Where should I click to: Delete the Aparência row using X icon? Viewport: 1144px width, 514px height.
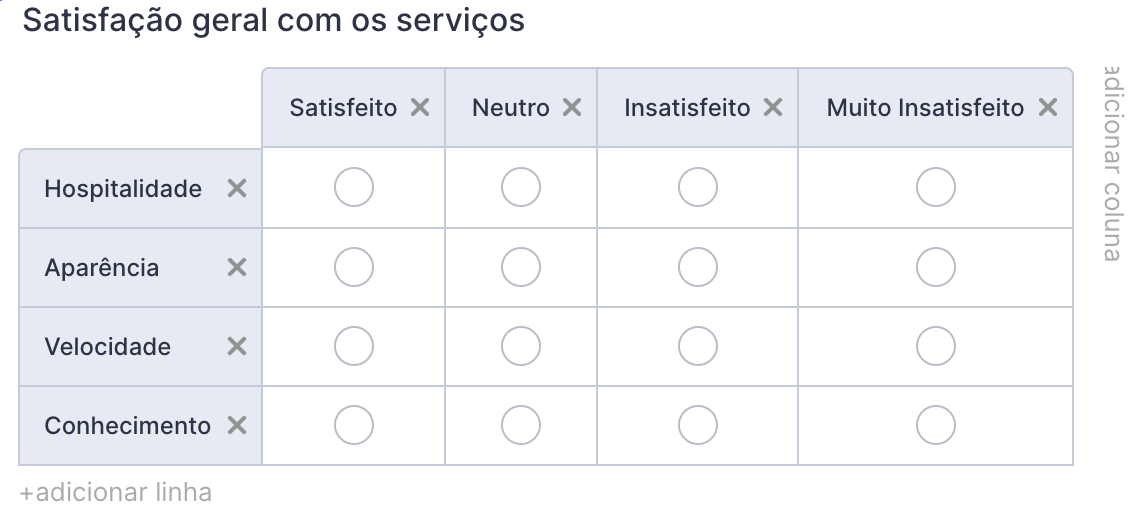tap(237, 267)
